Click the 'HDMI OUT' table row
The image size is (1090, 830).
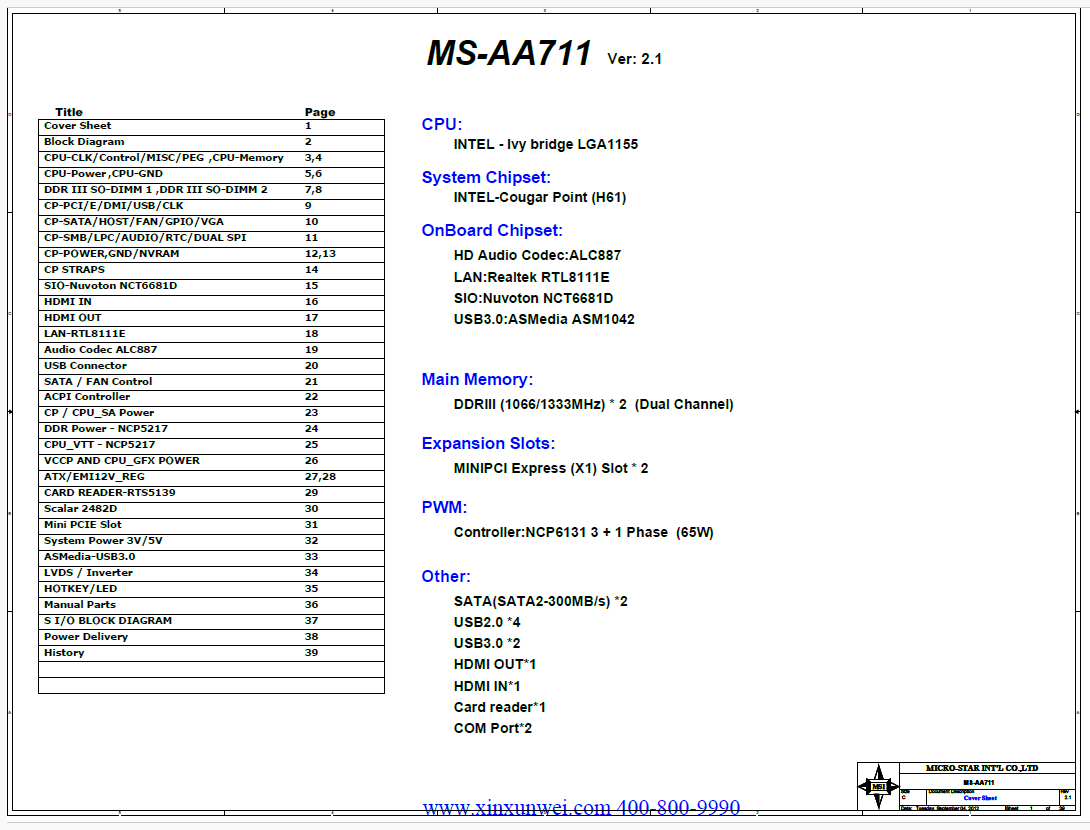211,318
